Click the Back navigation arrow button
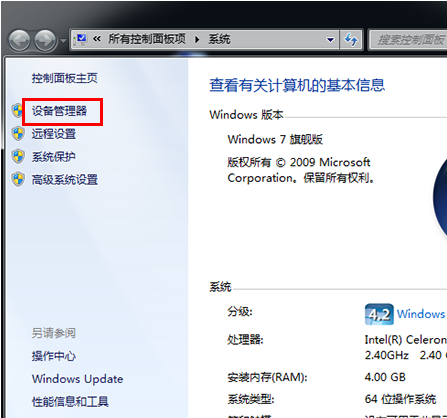 point(19,40)
